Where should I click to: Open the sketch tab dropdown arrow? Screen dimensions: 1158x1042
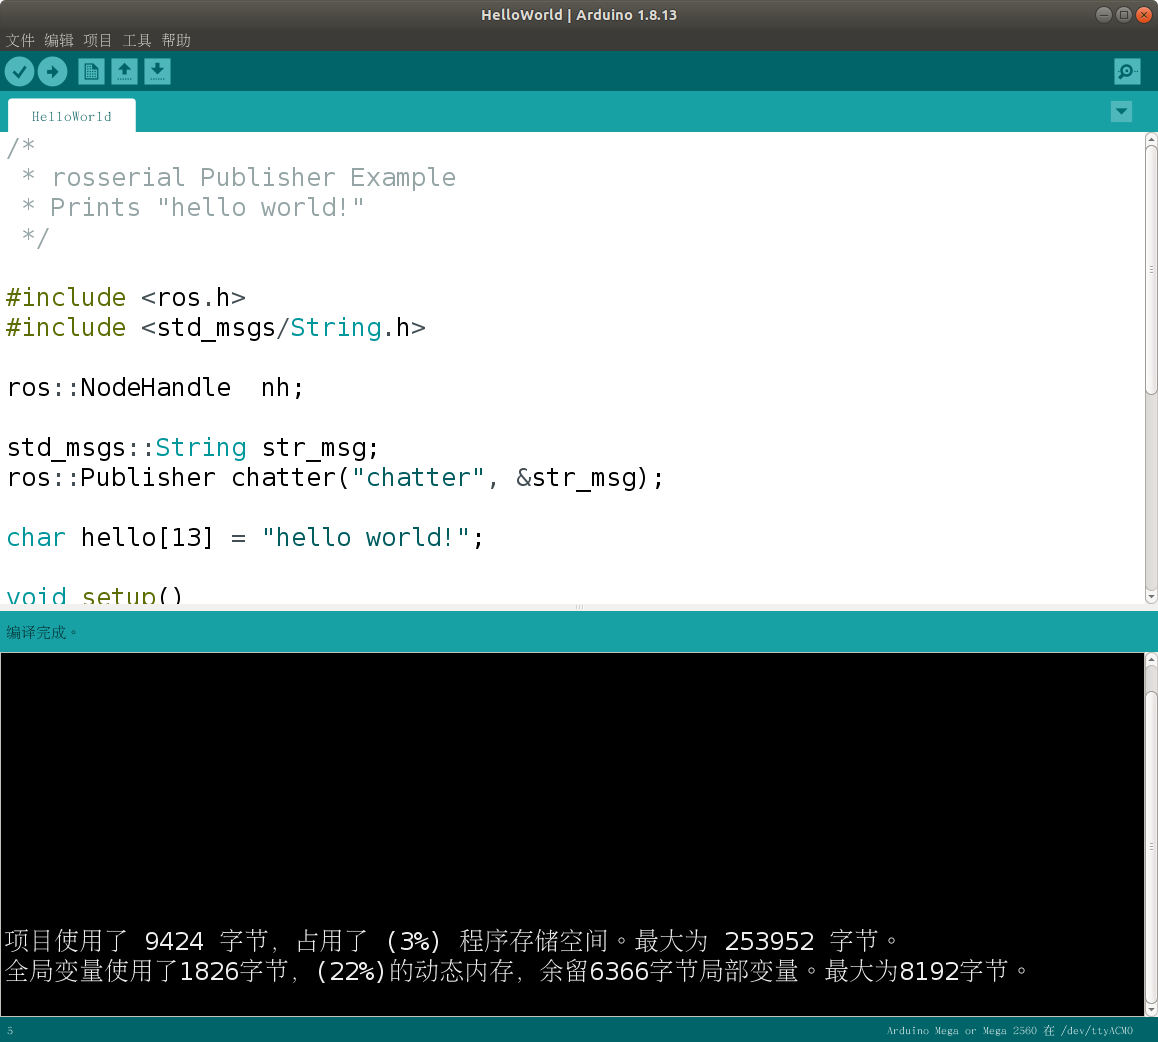(x=1121, y=111)
